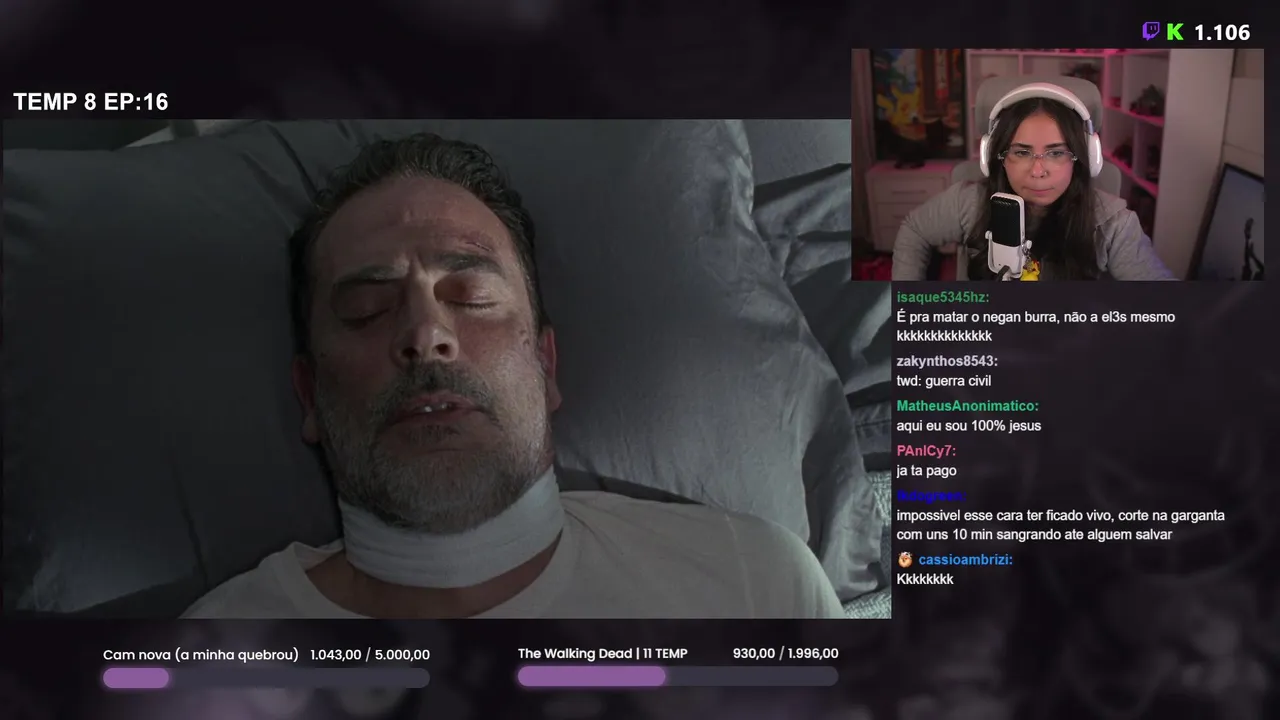Open chat user MatheusAnonimatico's name
The height and width of the screenshot is (720, 1280).
[968, 406]
